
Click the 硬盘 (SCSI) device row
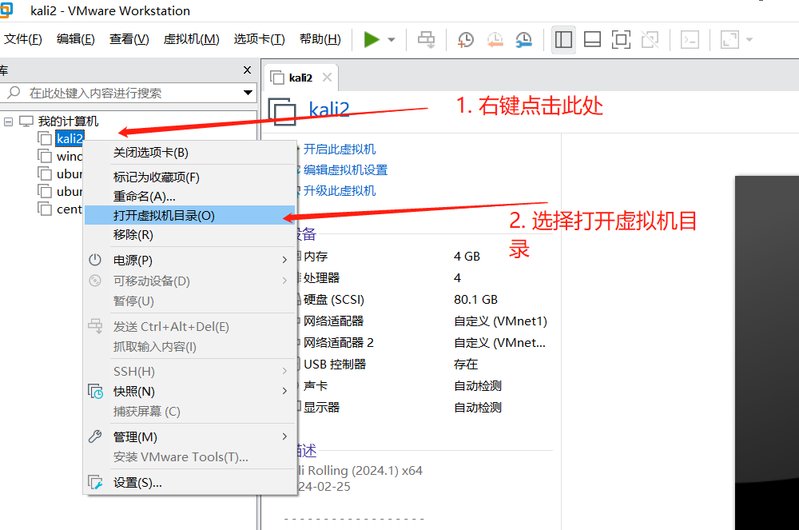point(423,300)
